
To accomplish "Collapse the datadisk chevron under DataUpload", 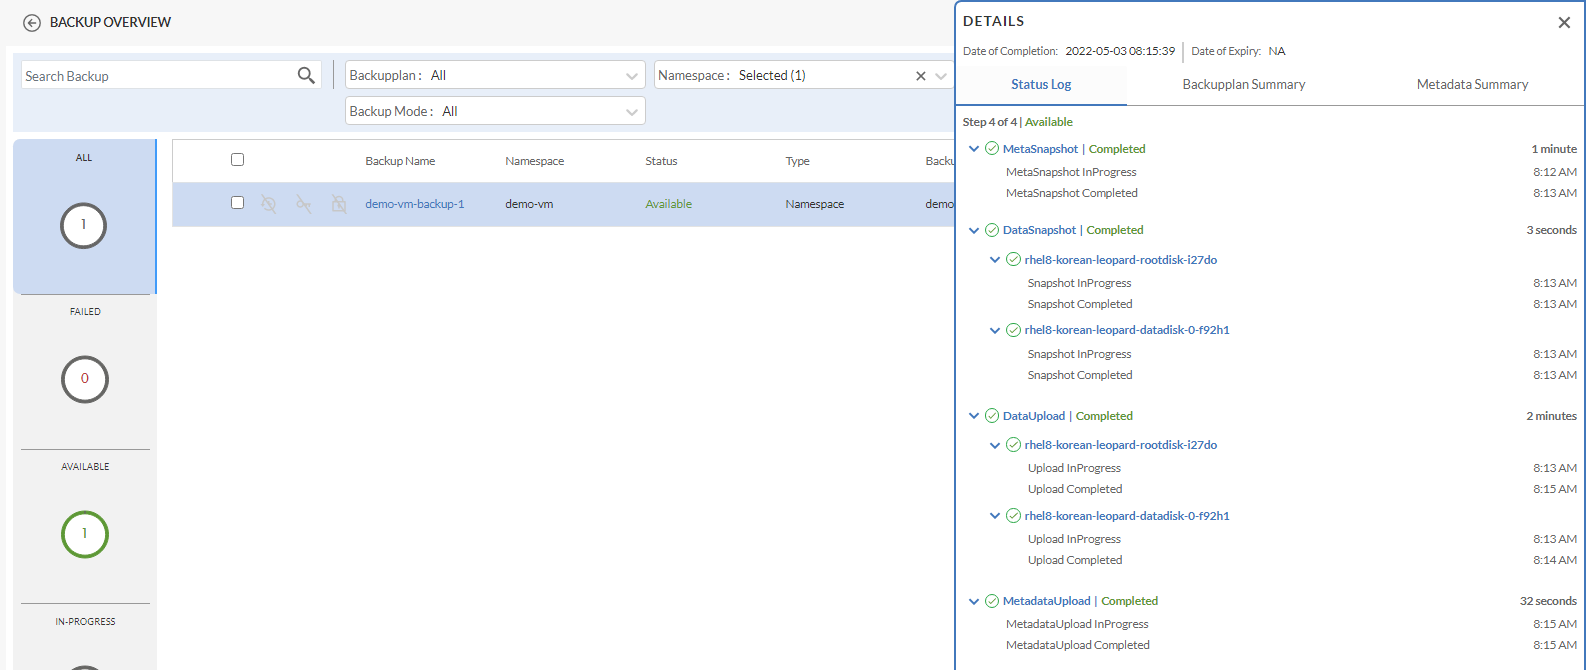I will [x=995, y=516].
